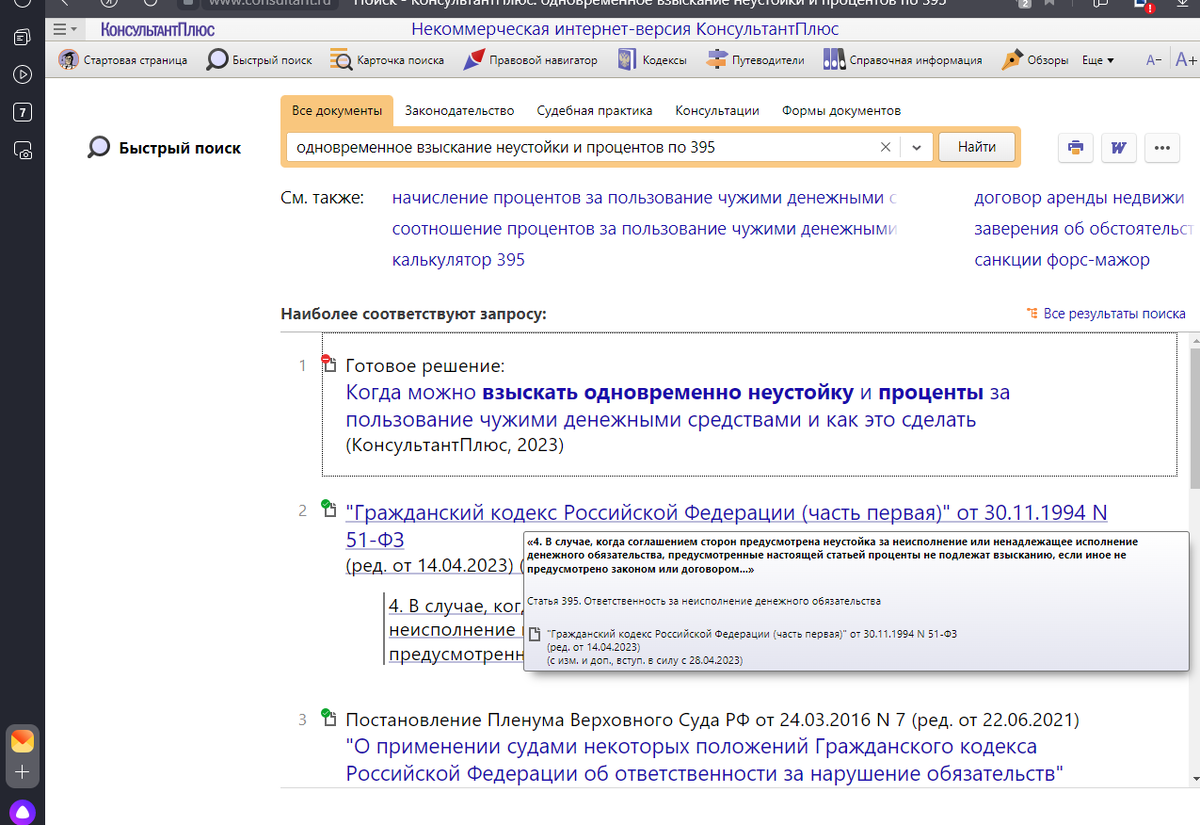The width and height of the screenshot is (1200, 825).
Task: Click Все результаты поиска link
Action: coord(1107,313)
